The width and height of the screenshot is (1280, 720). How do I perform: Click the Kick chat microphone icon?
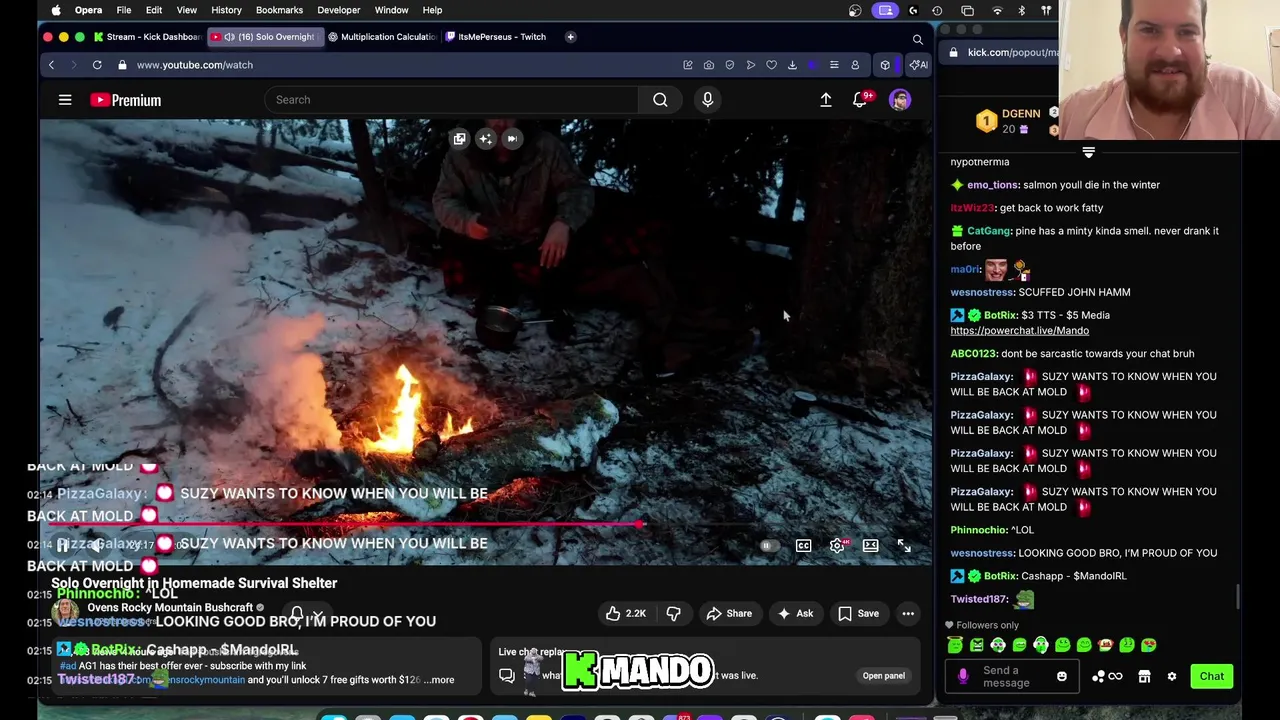(x=963, y=677)
